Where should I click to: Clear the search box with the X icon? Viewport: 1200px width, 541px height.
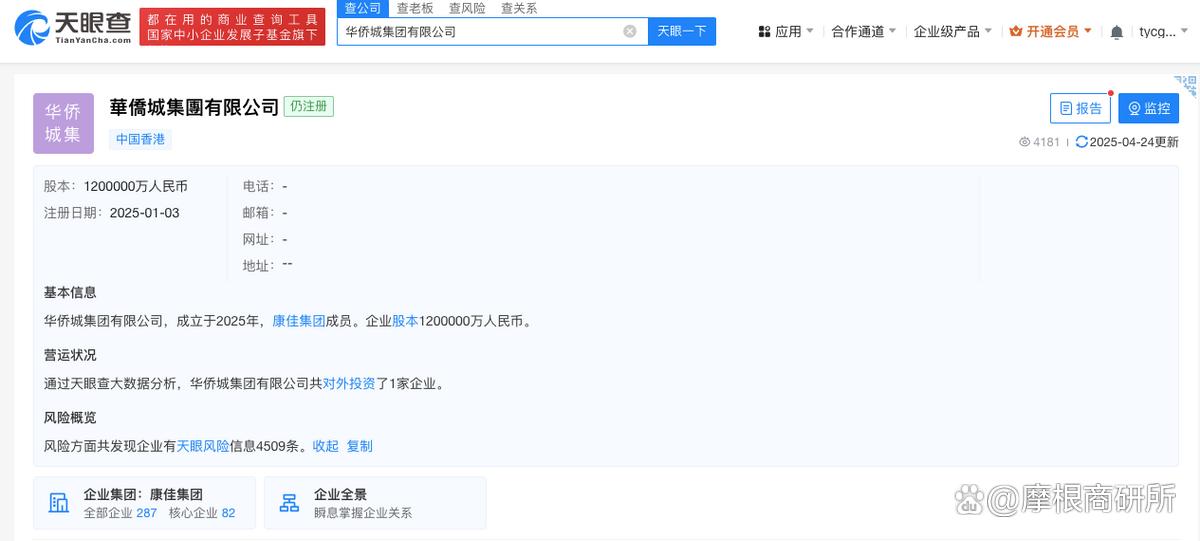[630, 31]
